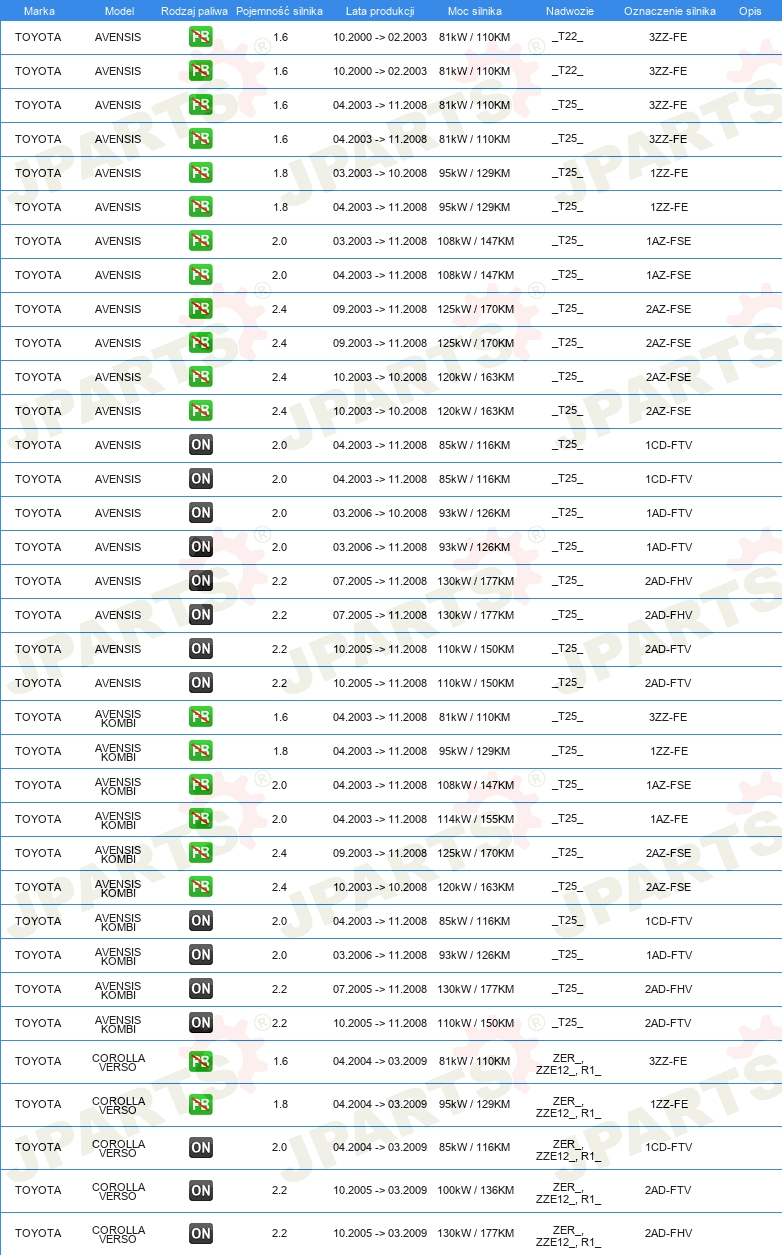Click 03.2003 -> 10.2008 production years cell
Screen dimensions: 782x1255
coord(380,173)
